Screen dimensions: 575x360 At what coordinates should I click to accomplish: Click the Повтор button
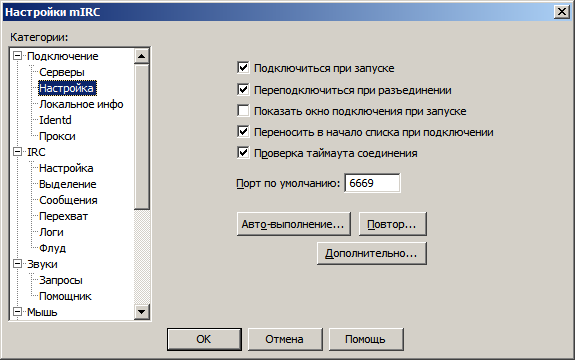pyautogui.click(x=392, y=224)
